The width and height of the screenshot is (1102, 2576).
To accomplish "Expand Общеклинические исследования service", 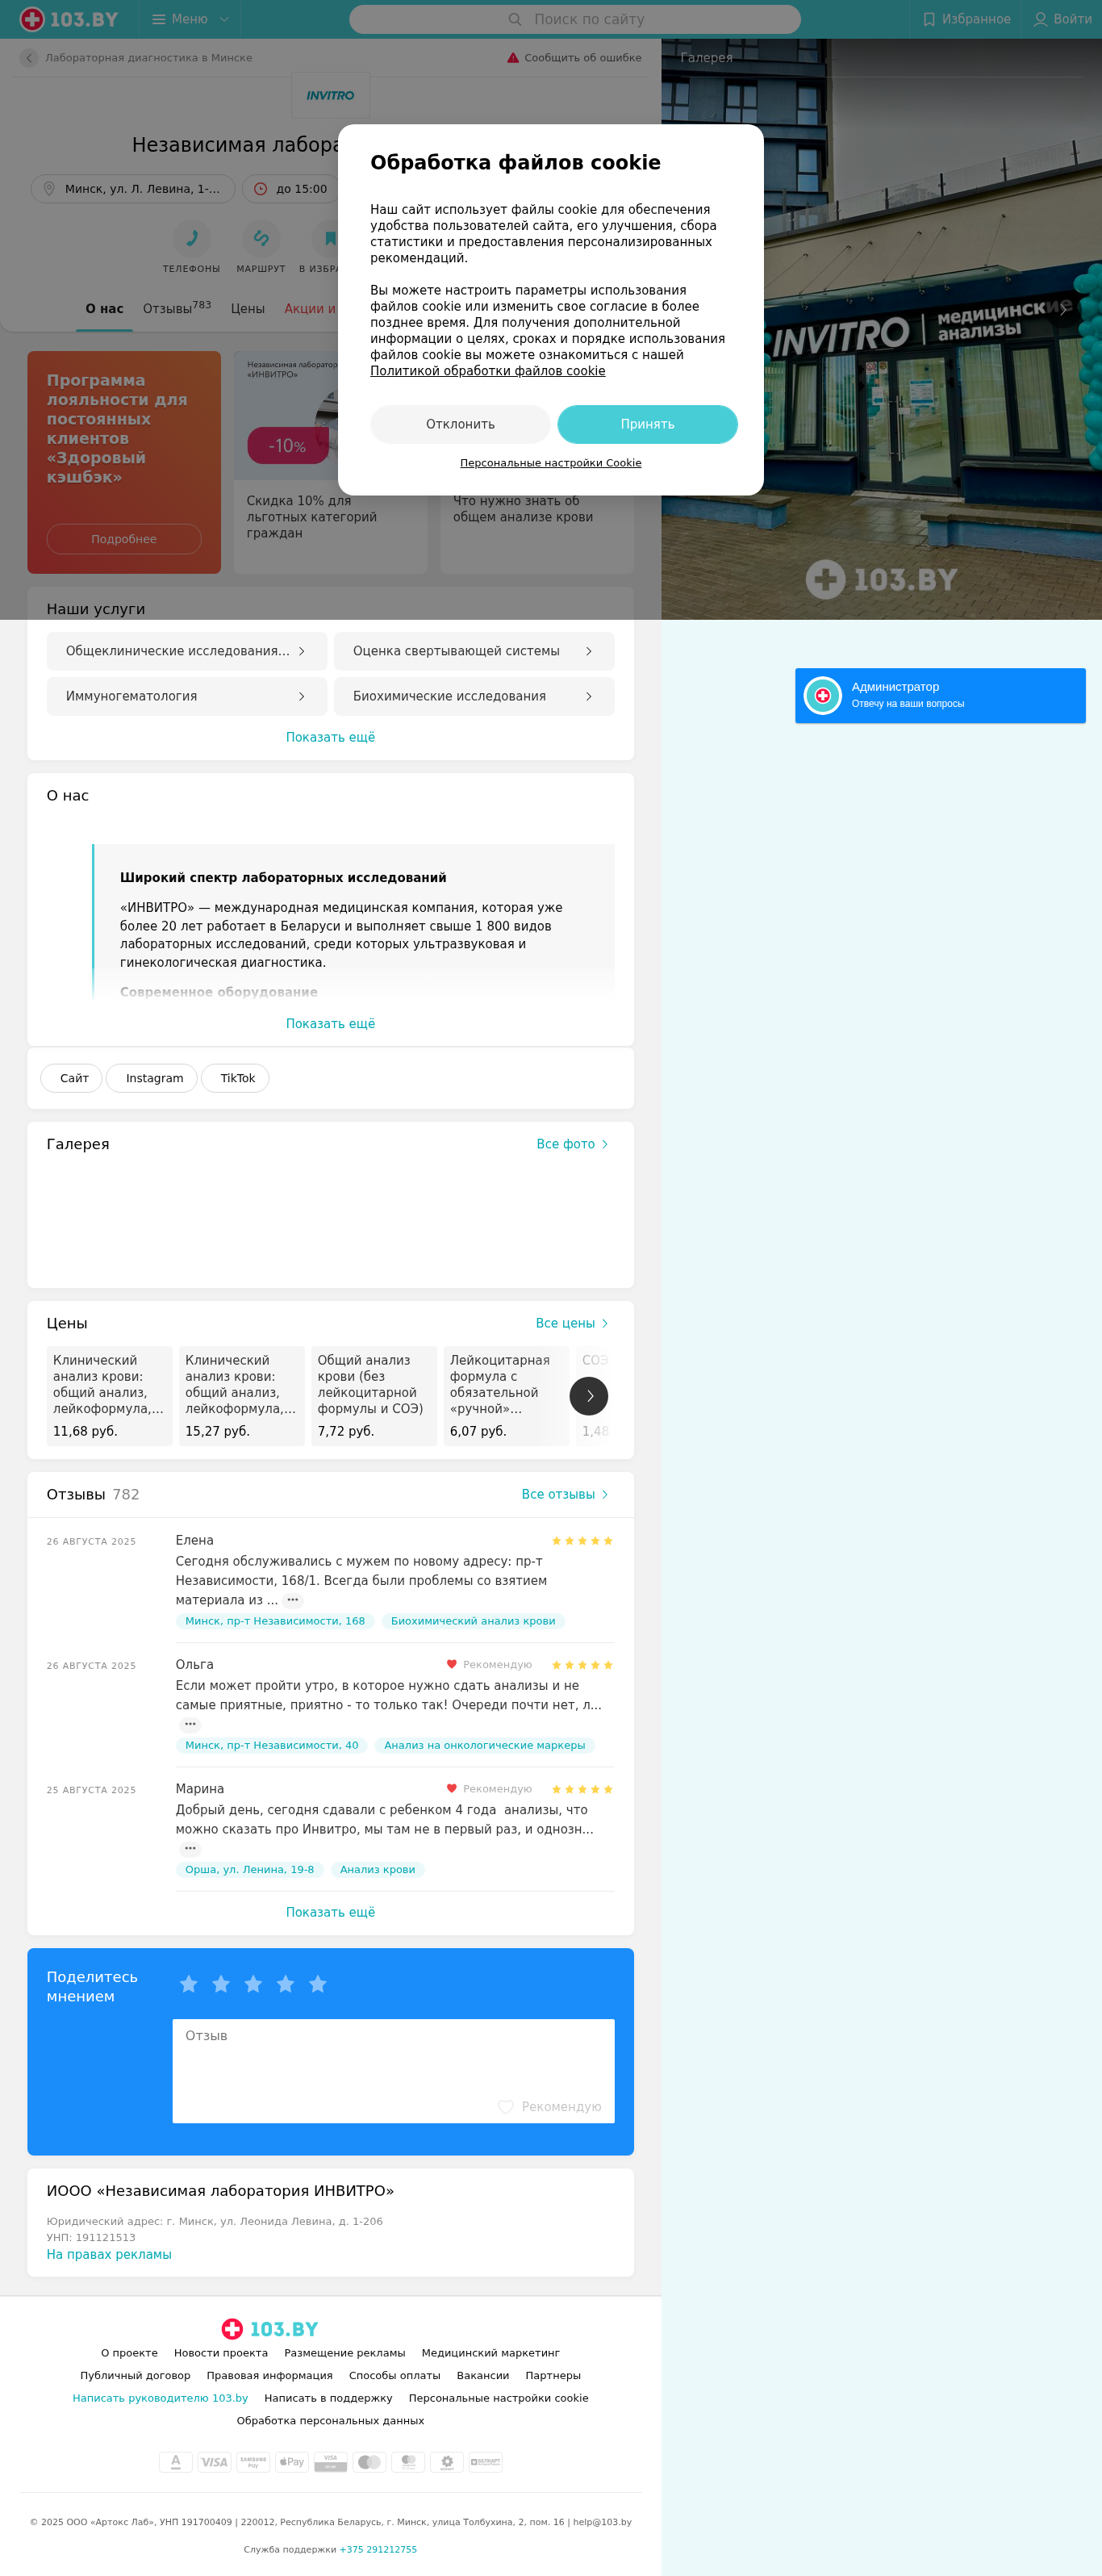I will [187, 651].
